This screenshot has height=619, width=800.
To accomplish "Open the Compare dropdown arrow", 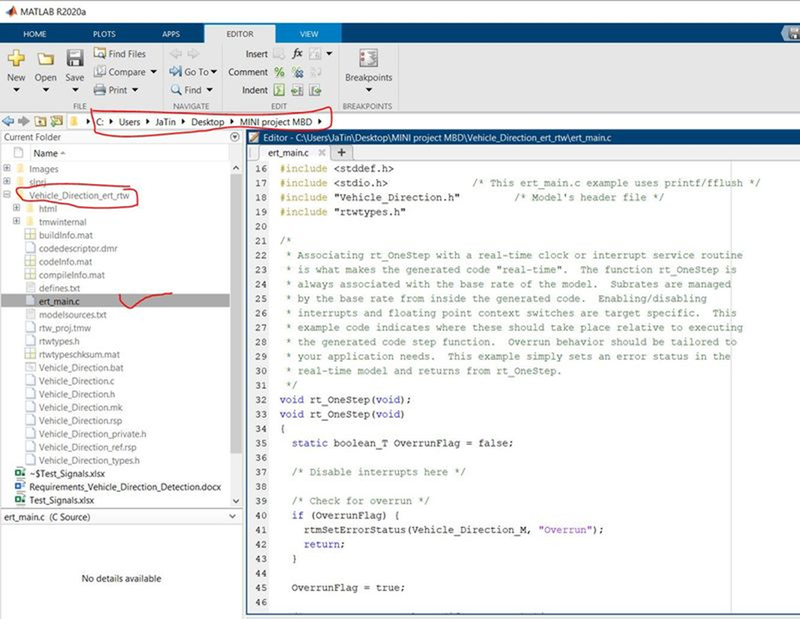I will click(153, 72).
